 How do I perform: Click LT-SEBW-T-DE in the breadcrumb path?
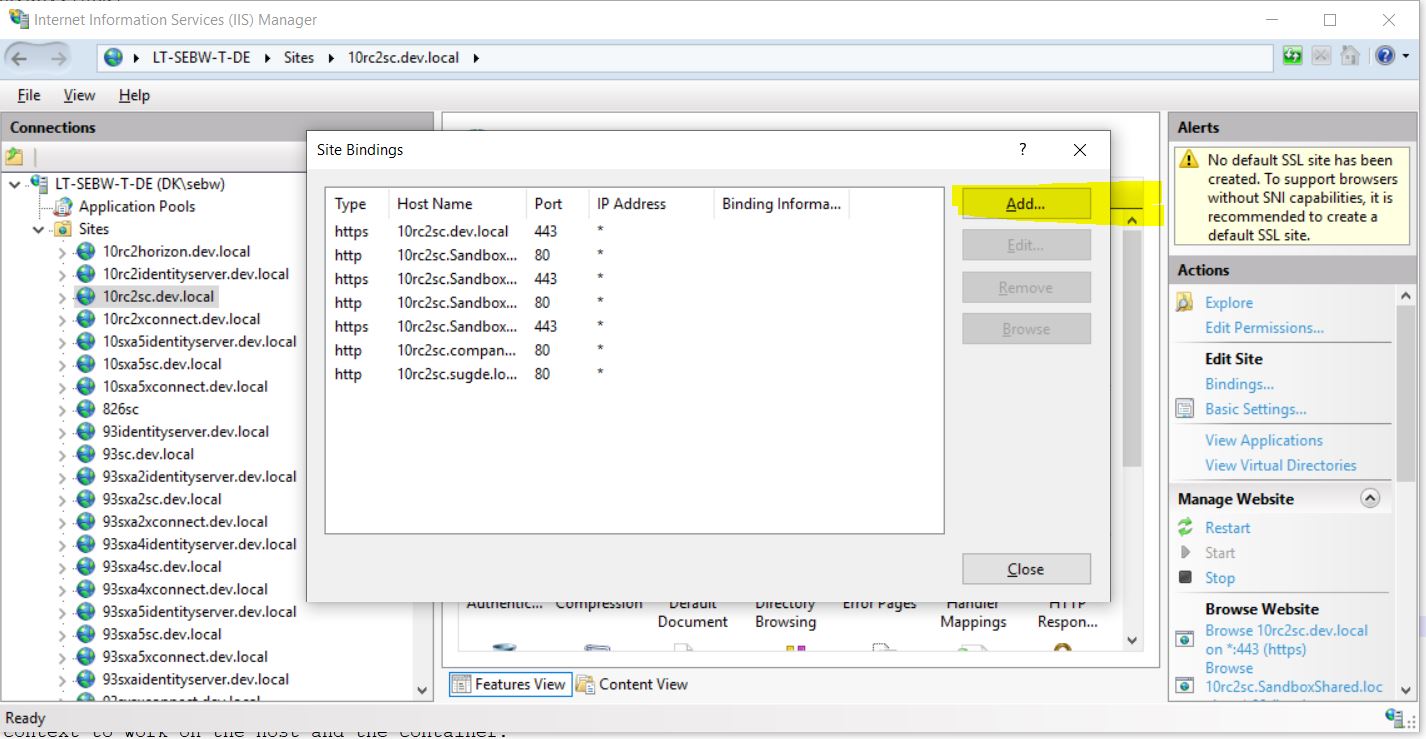201,58
